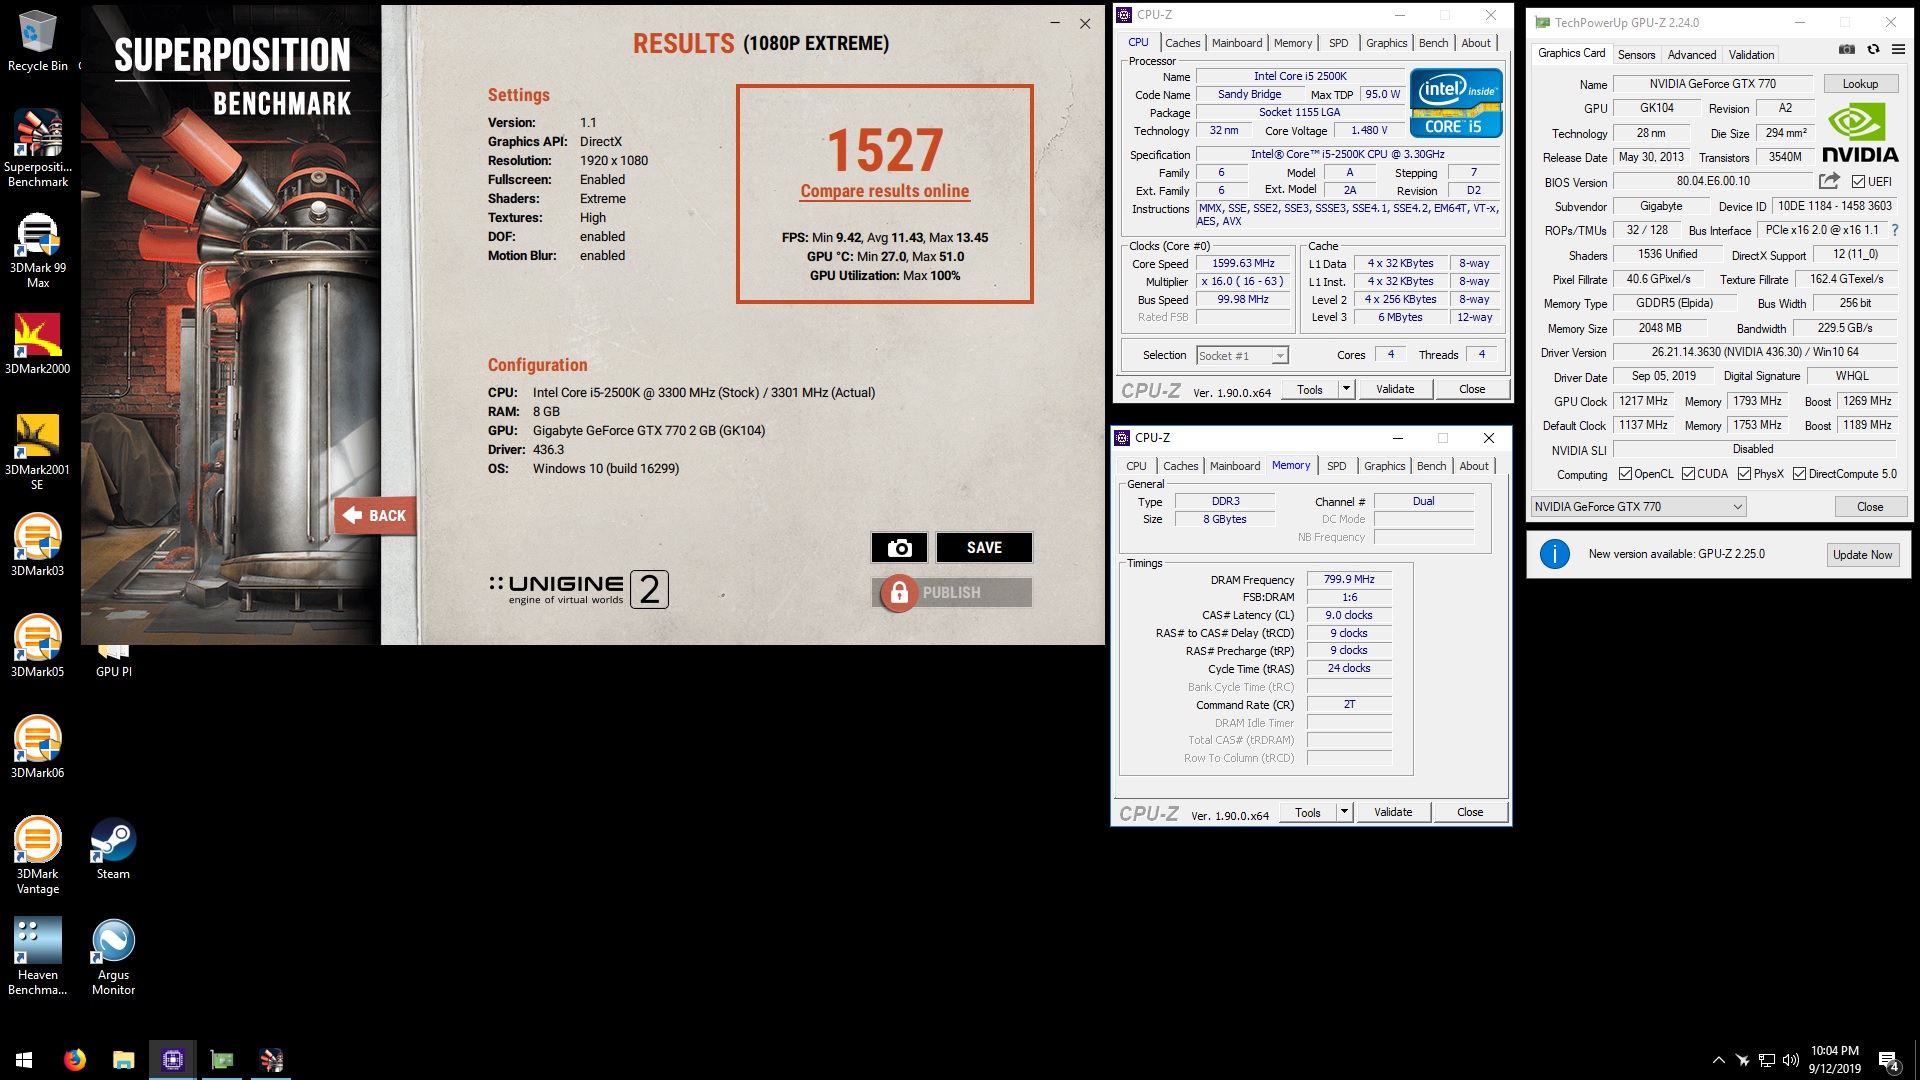Image resolution: width=1920 pixels, height=1080 pixels.
Task: Open the GPU-Z hamburger menu
Action: click(x=1898, y=50)
